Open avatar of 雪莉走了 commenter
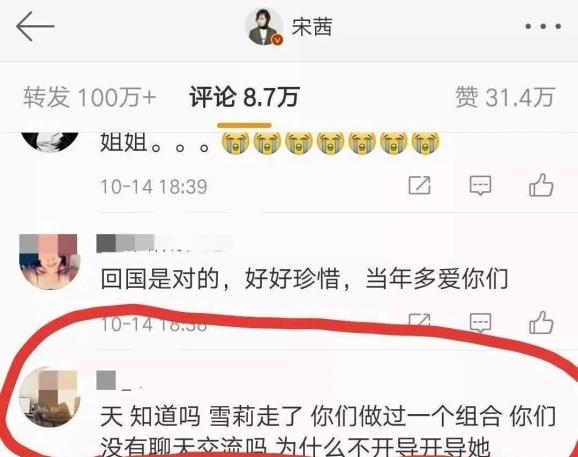The width and height of the screenshot is (578, 457). [49, 397]
